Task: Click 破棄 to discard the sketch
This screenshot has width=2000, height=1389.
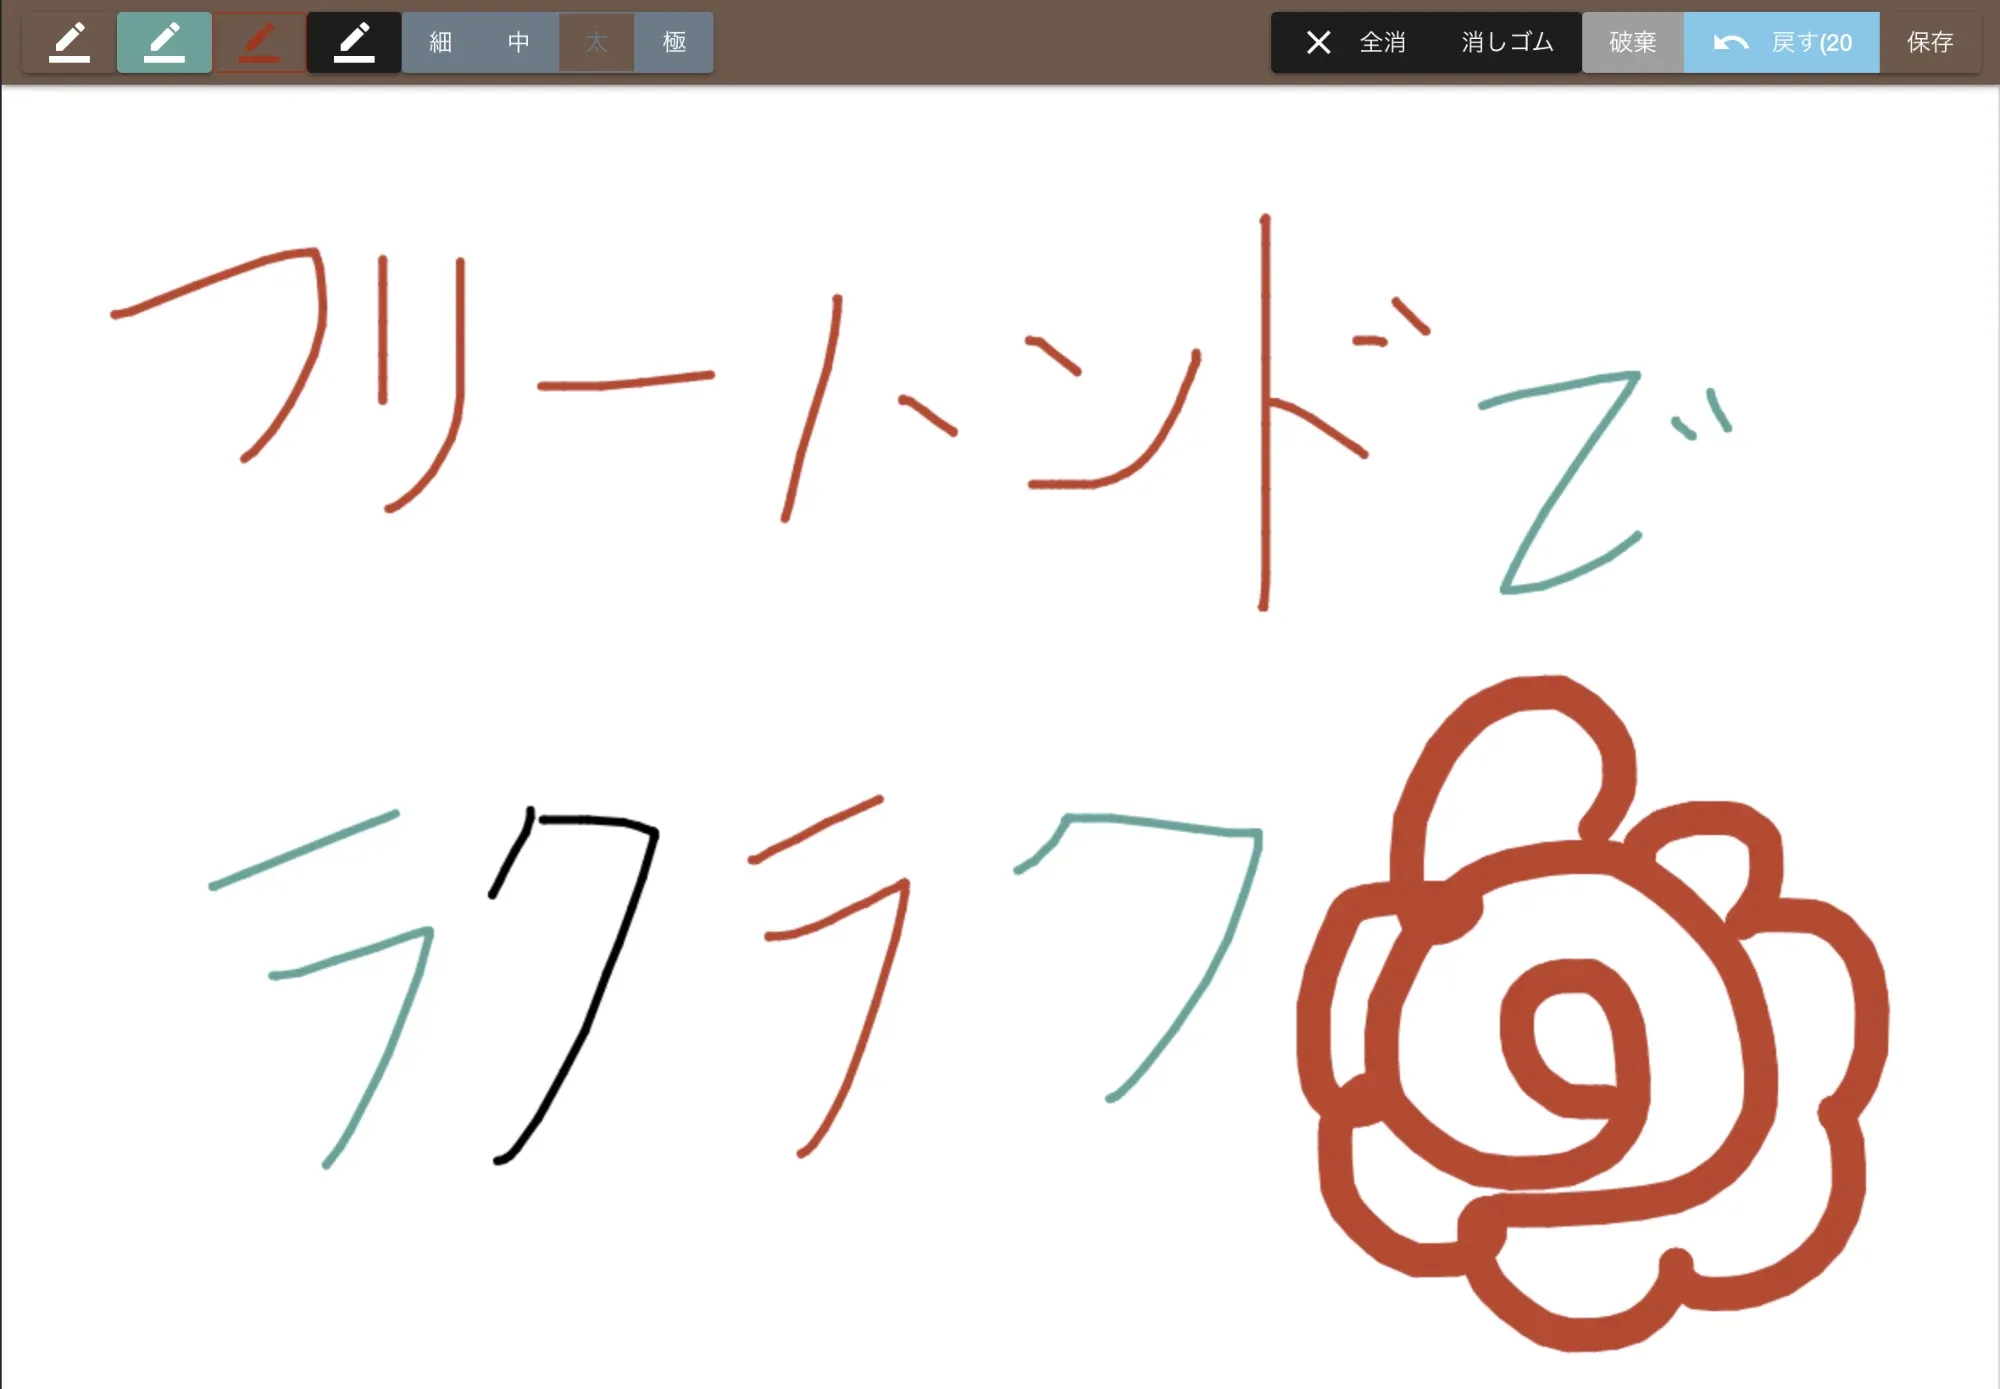Action: click(1632, 42)
